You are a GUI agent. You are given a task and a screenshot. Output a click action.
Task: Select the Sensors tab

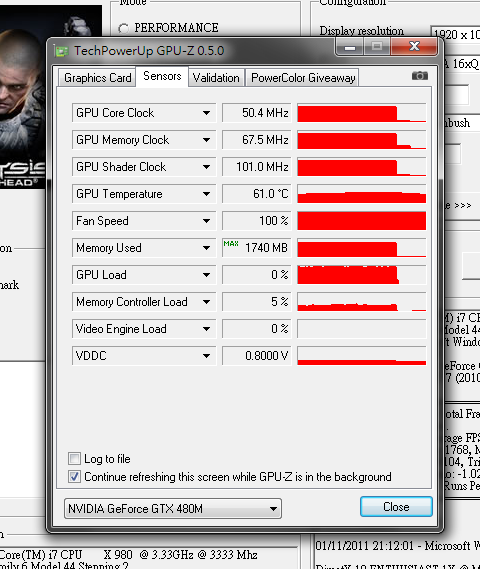(x=162, y=76)
